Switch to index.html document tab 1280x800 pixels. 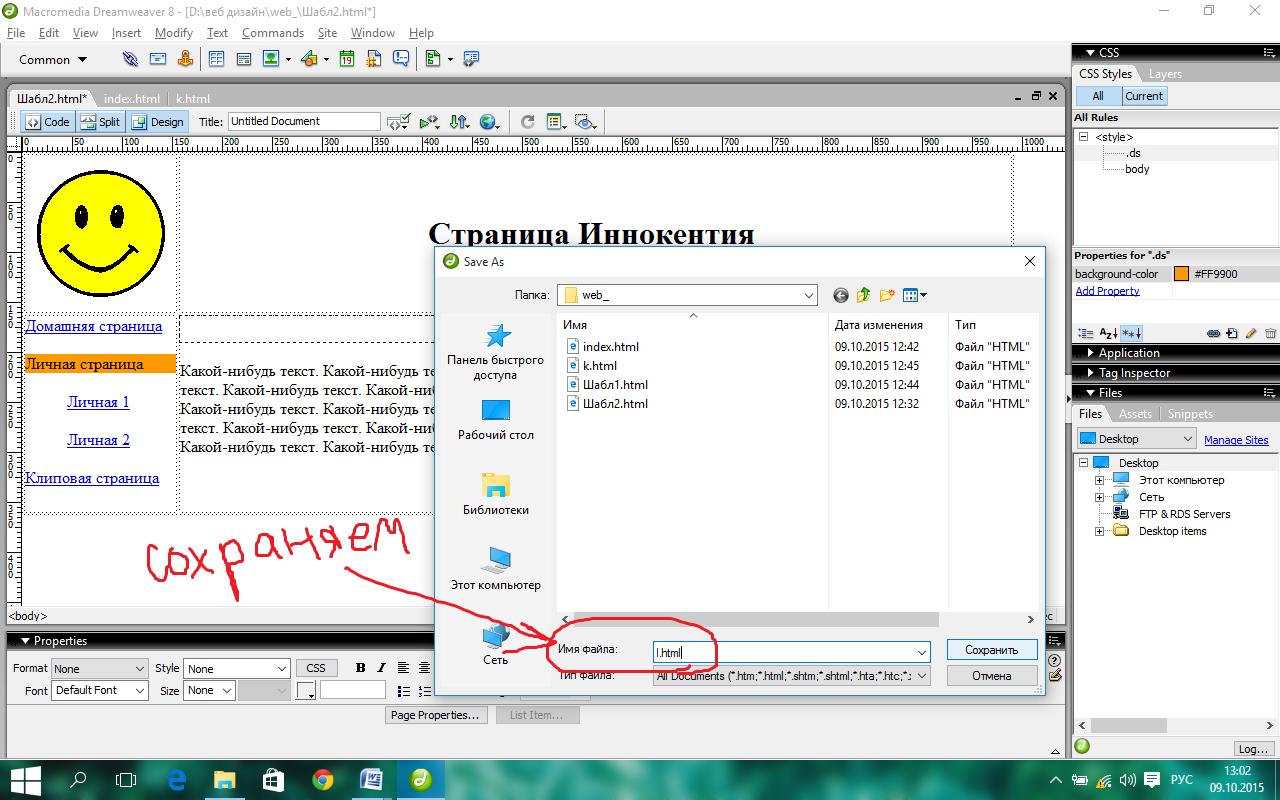132,99
